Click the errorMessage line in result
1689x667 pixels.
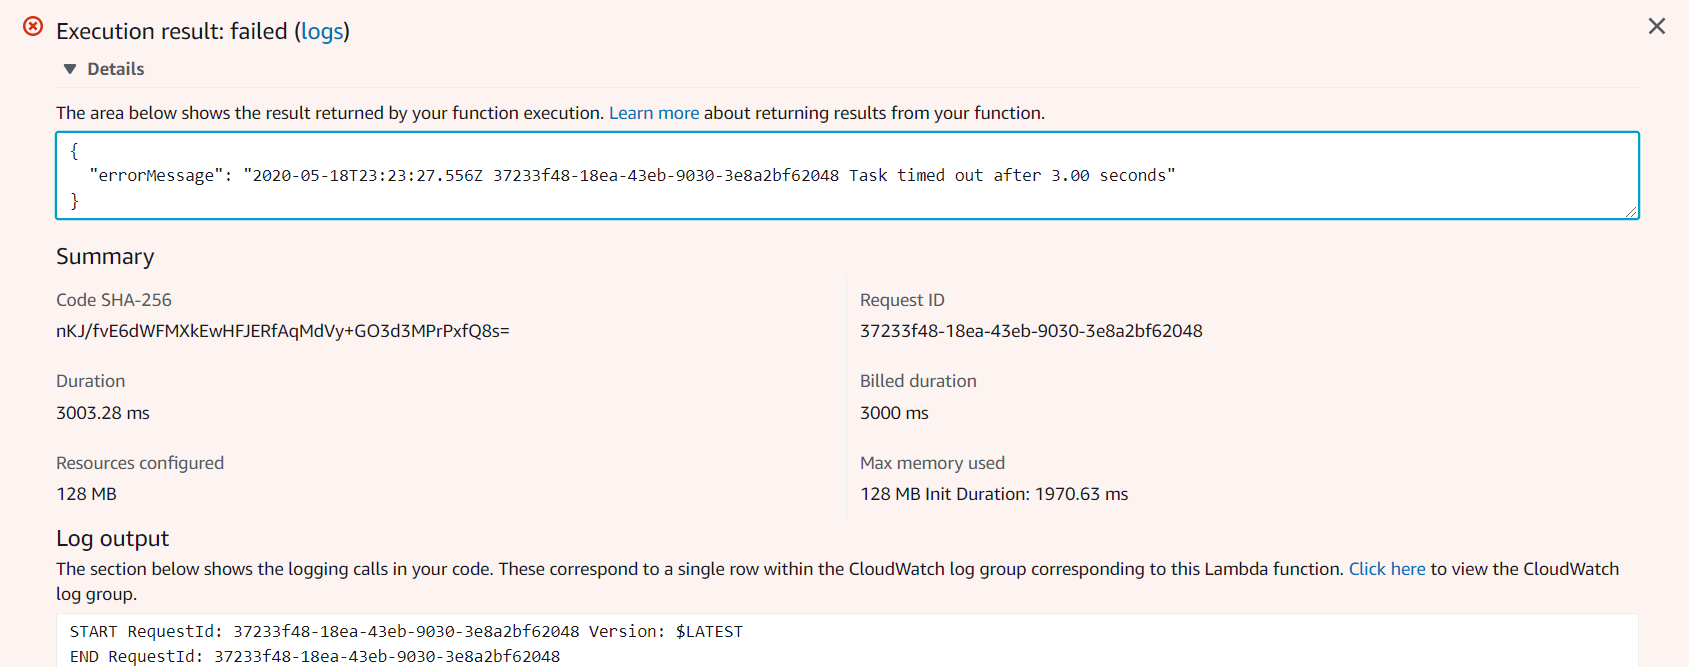(x=632, y=176)
